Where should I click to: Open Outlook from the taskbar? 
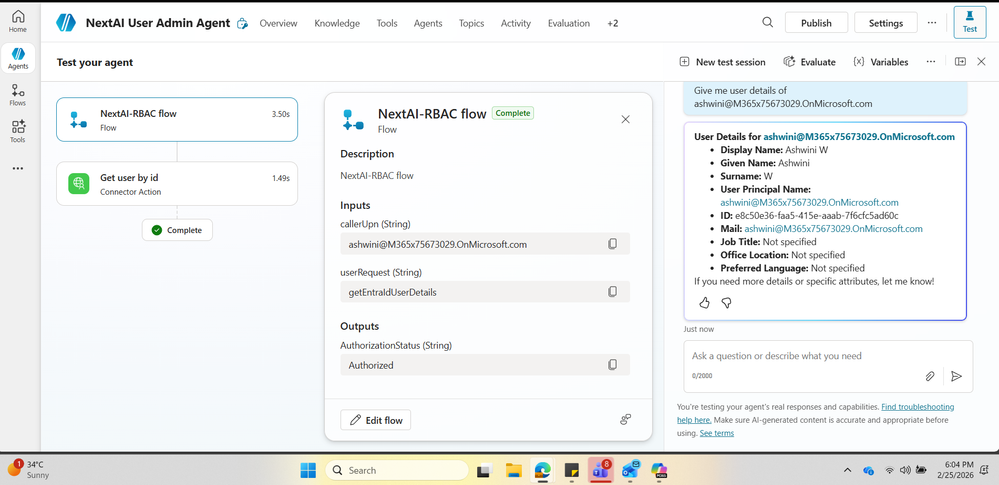pos(630,470)
